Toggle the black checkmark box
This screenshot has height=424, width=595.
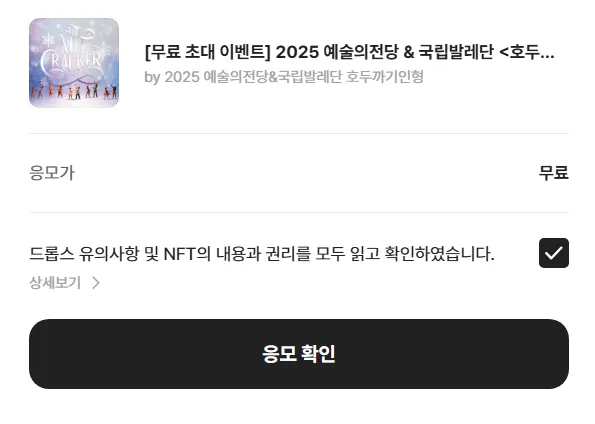tap(554, 253)
